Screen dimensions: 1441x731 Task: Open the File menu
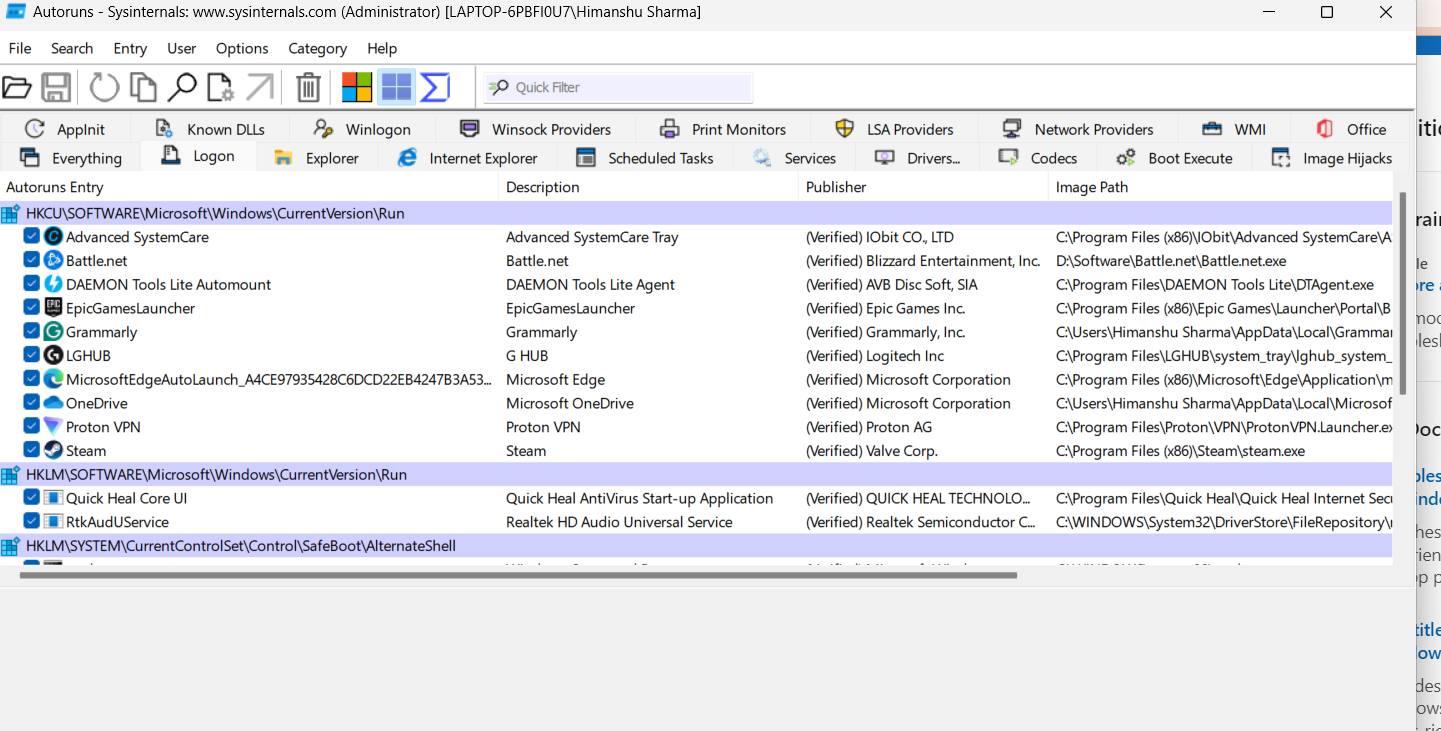pyautogui.click(x=20, y=48)
